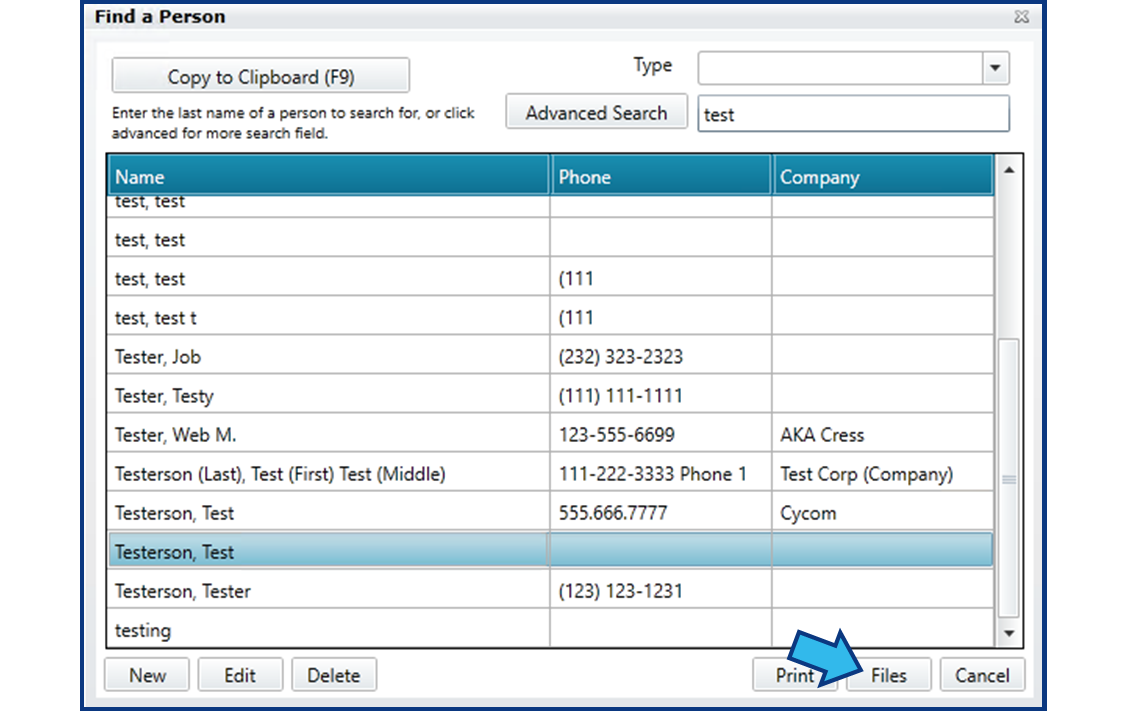Click phone number (232) 323-2323
The image size is (1124, 711).
click(620, 356)
